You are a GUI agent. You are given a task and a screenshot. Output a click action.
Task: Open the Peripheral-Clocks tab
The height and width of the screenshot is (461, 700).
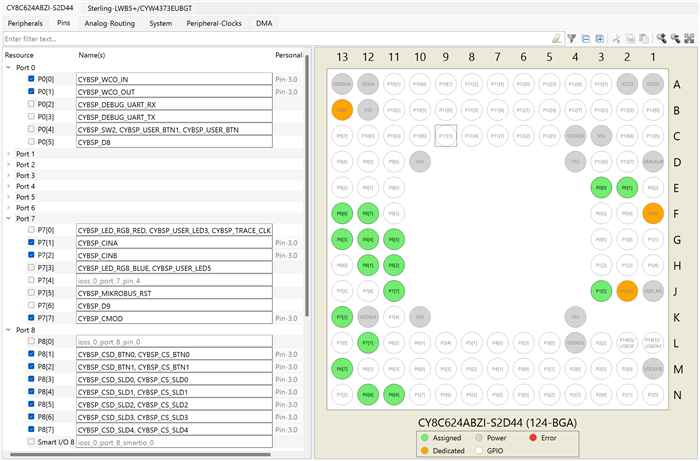(x=215, y=22)
